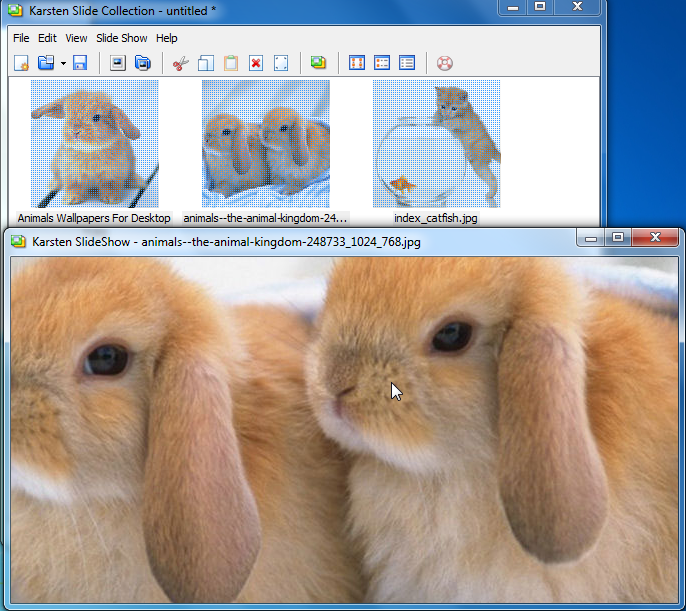
Task: Select the index_catfish.jpg thumbnail
Action: 436,143
